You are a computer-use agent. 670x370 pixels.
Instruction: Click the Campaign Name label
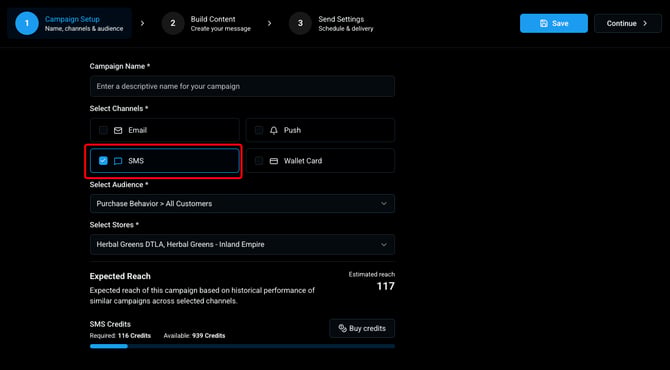coord(120,66)
